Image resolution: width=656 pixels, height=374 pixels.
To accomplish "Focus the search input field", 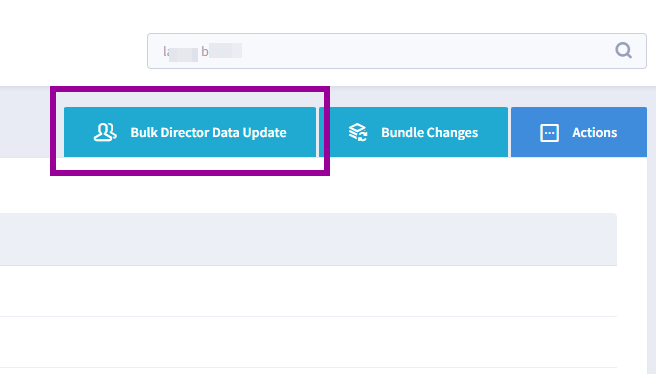I will [x=397, y=51].
